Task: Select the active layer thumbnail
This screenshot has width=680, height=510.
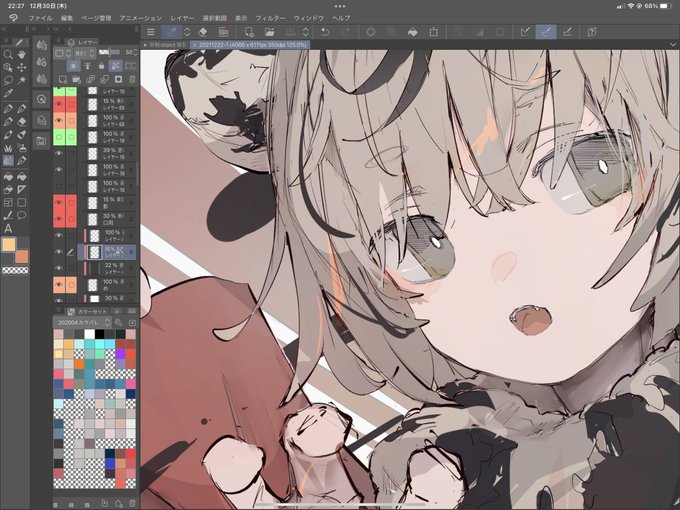Action: click(94, 252)
